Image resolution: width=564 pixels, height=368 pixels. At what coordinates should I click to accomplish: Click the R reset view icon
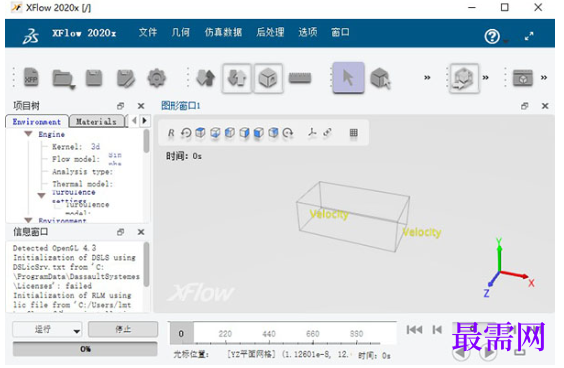pyautogui.click(x=171, y=133)
